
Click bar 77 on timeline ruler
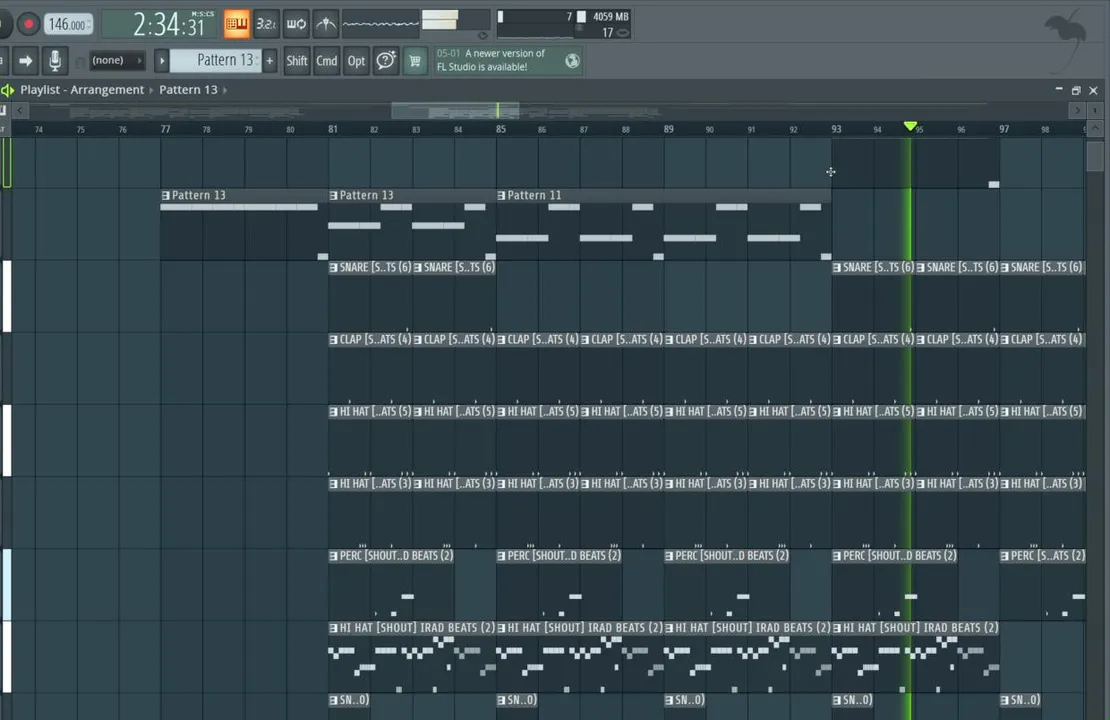pyautogui.click(x=165, y=129)
